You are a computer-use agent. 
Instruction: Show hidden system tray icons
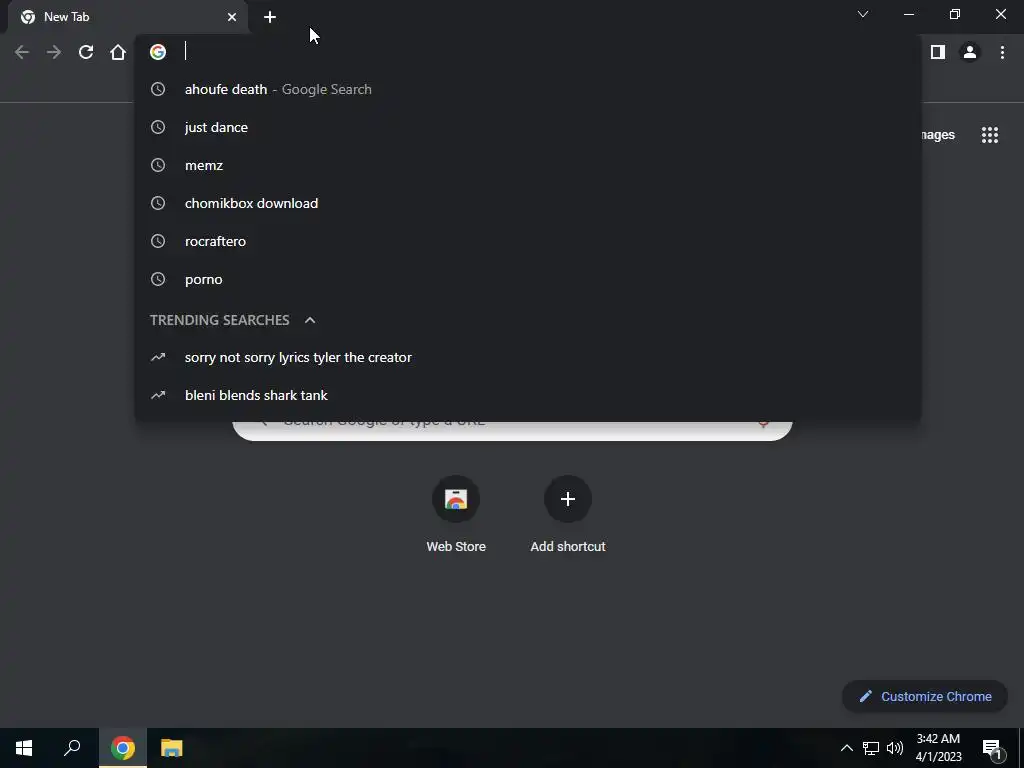[x=846, y=748]
